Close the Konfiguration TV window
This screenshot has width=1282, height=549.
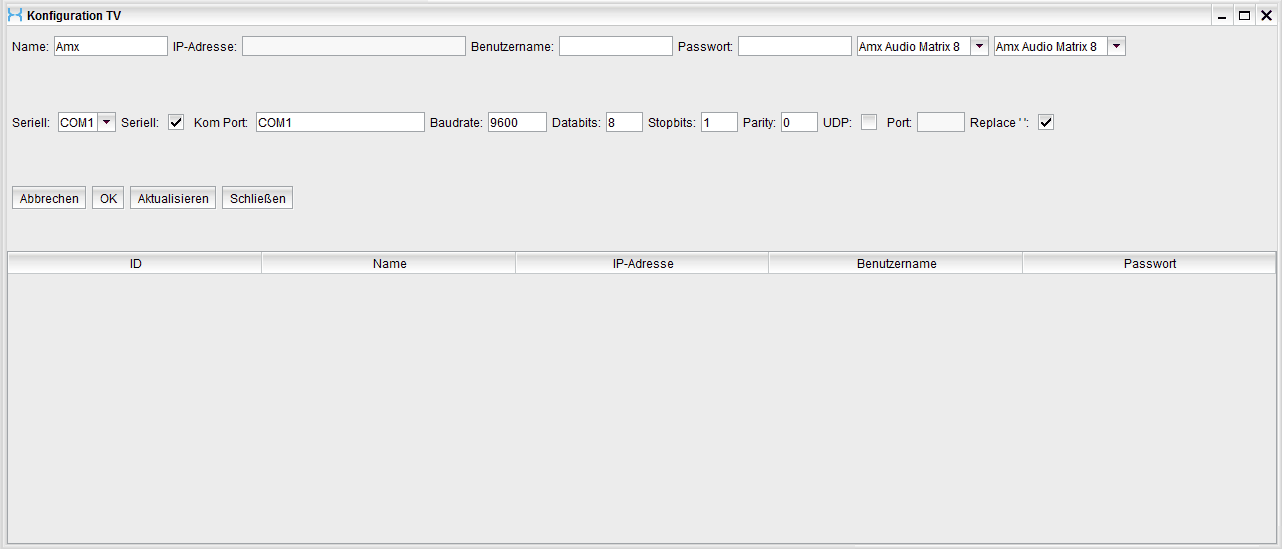point(1266,15)
